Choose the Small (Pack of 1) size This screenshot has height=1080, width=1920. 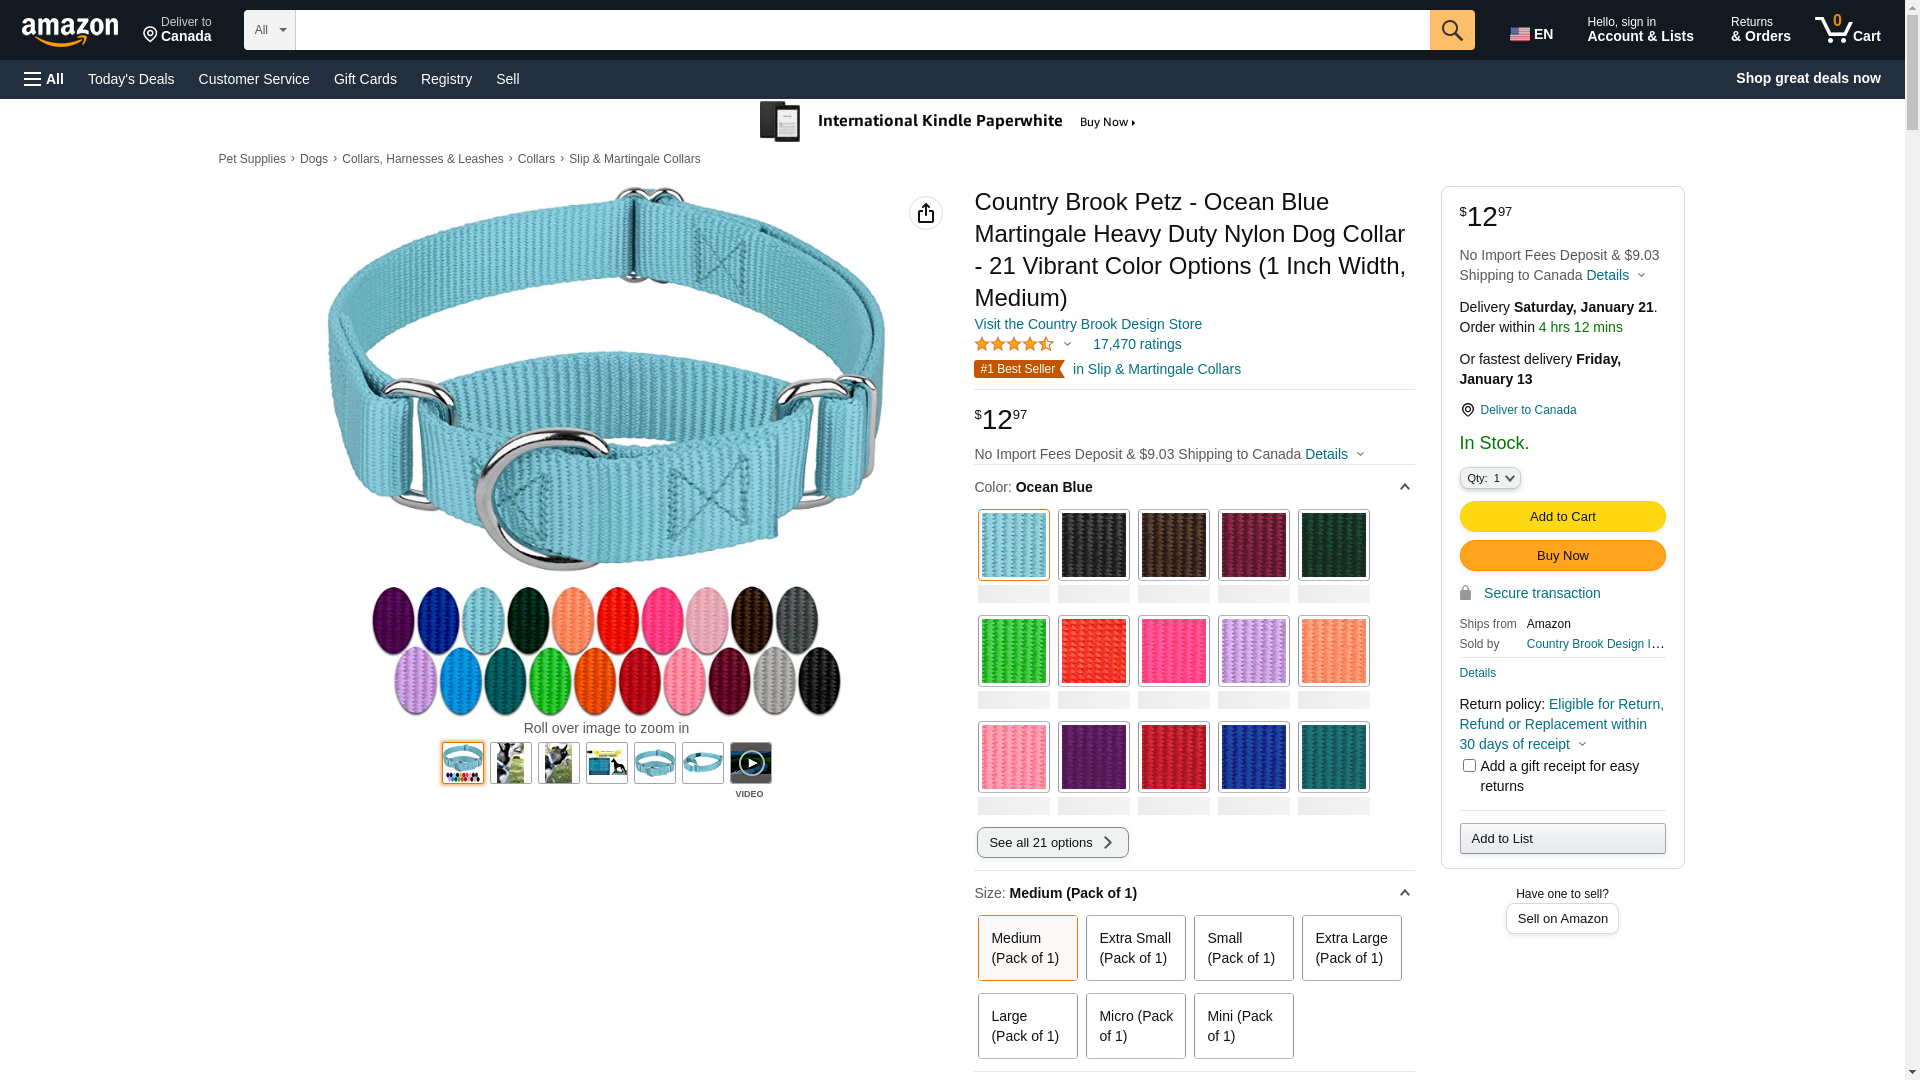1243,948
